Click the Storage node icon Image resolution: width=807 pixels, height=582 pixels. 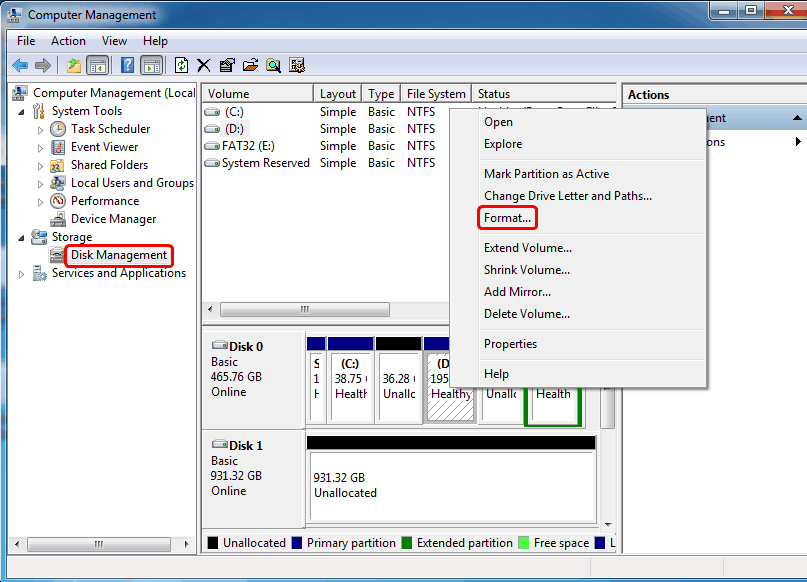[39, 237]
